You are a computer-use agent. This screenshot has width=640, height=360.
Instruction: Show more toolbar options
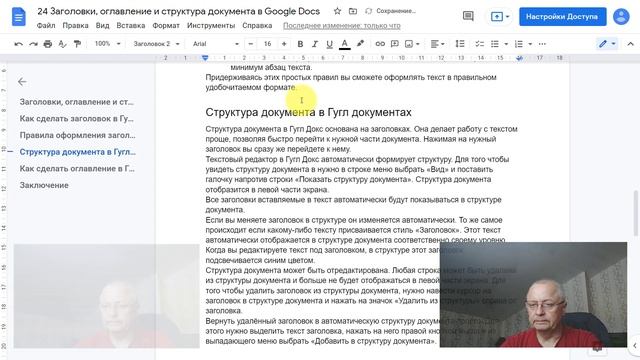(x=542, y=44)
